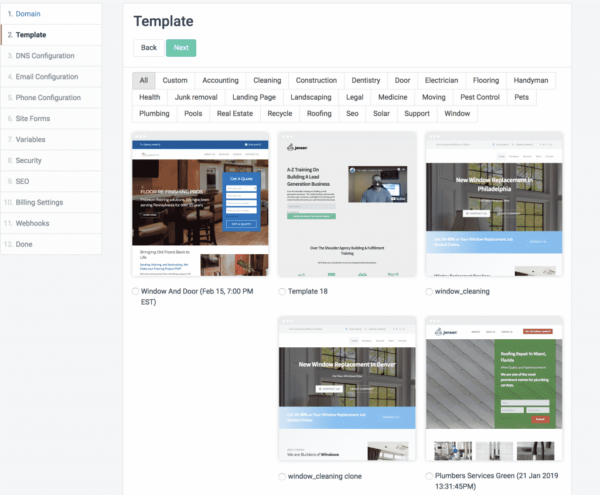Filter templates by Plumbing

click(x=154, y=114)
